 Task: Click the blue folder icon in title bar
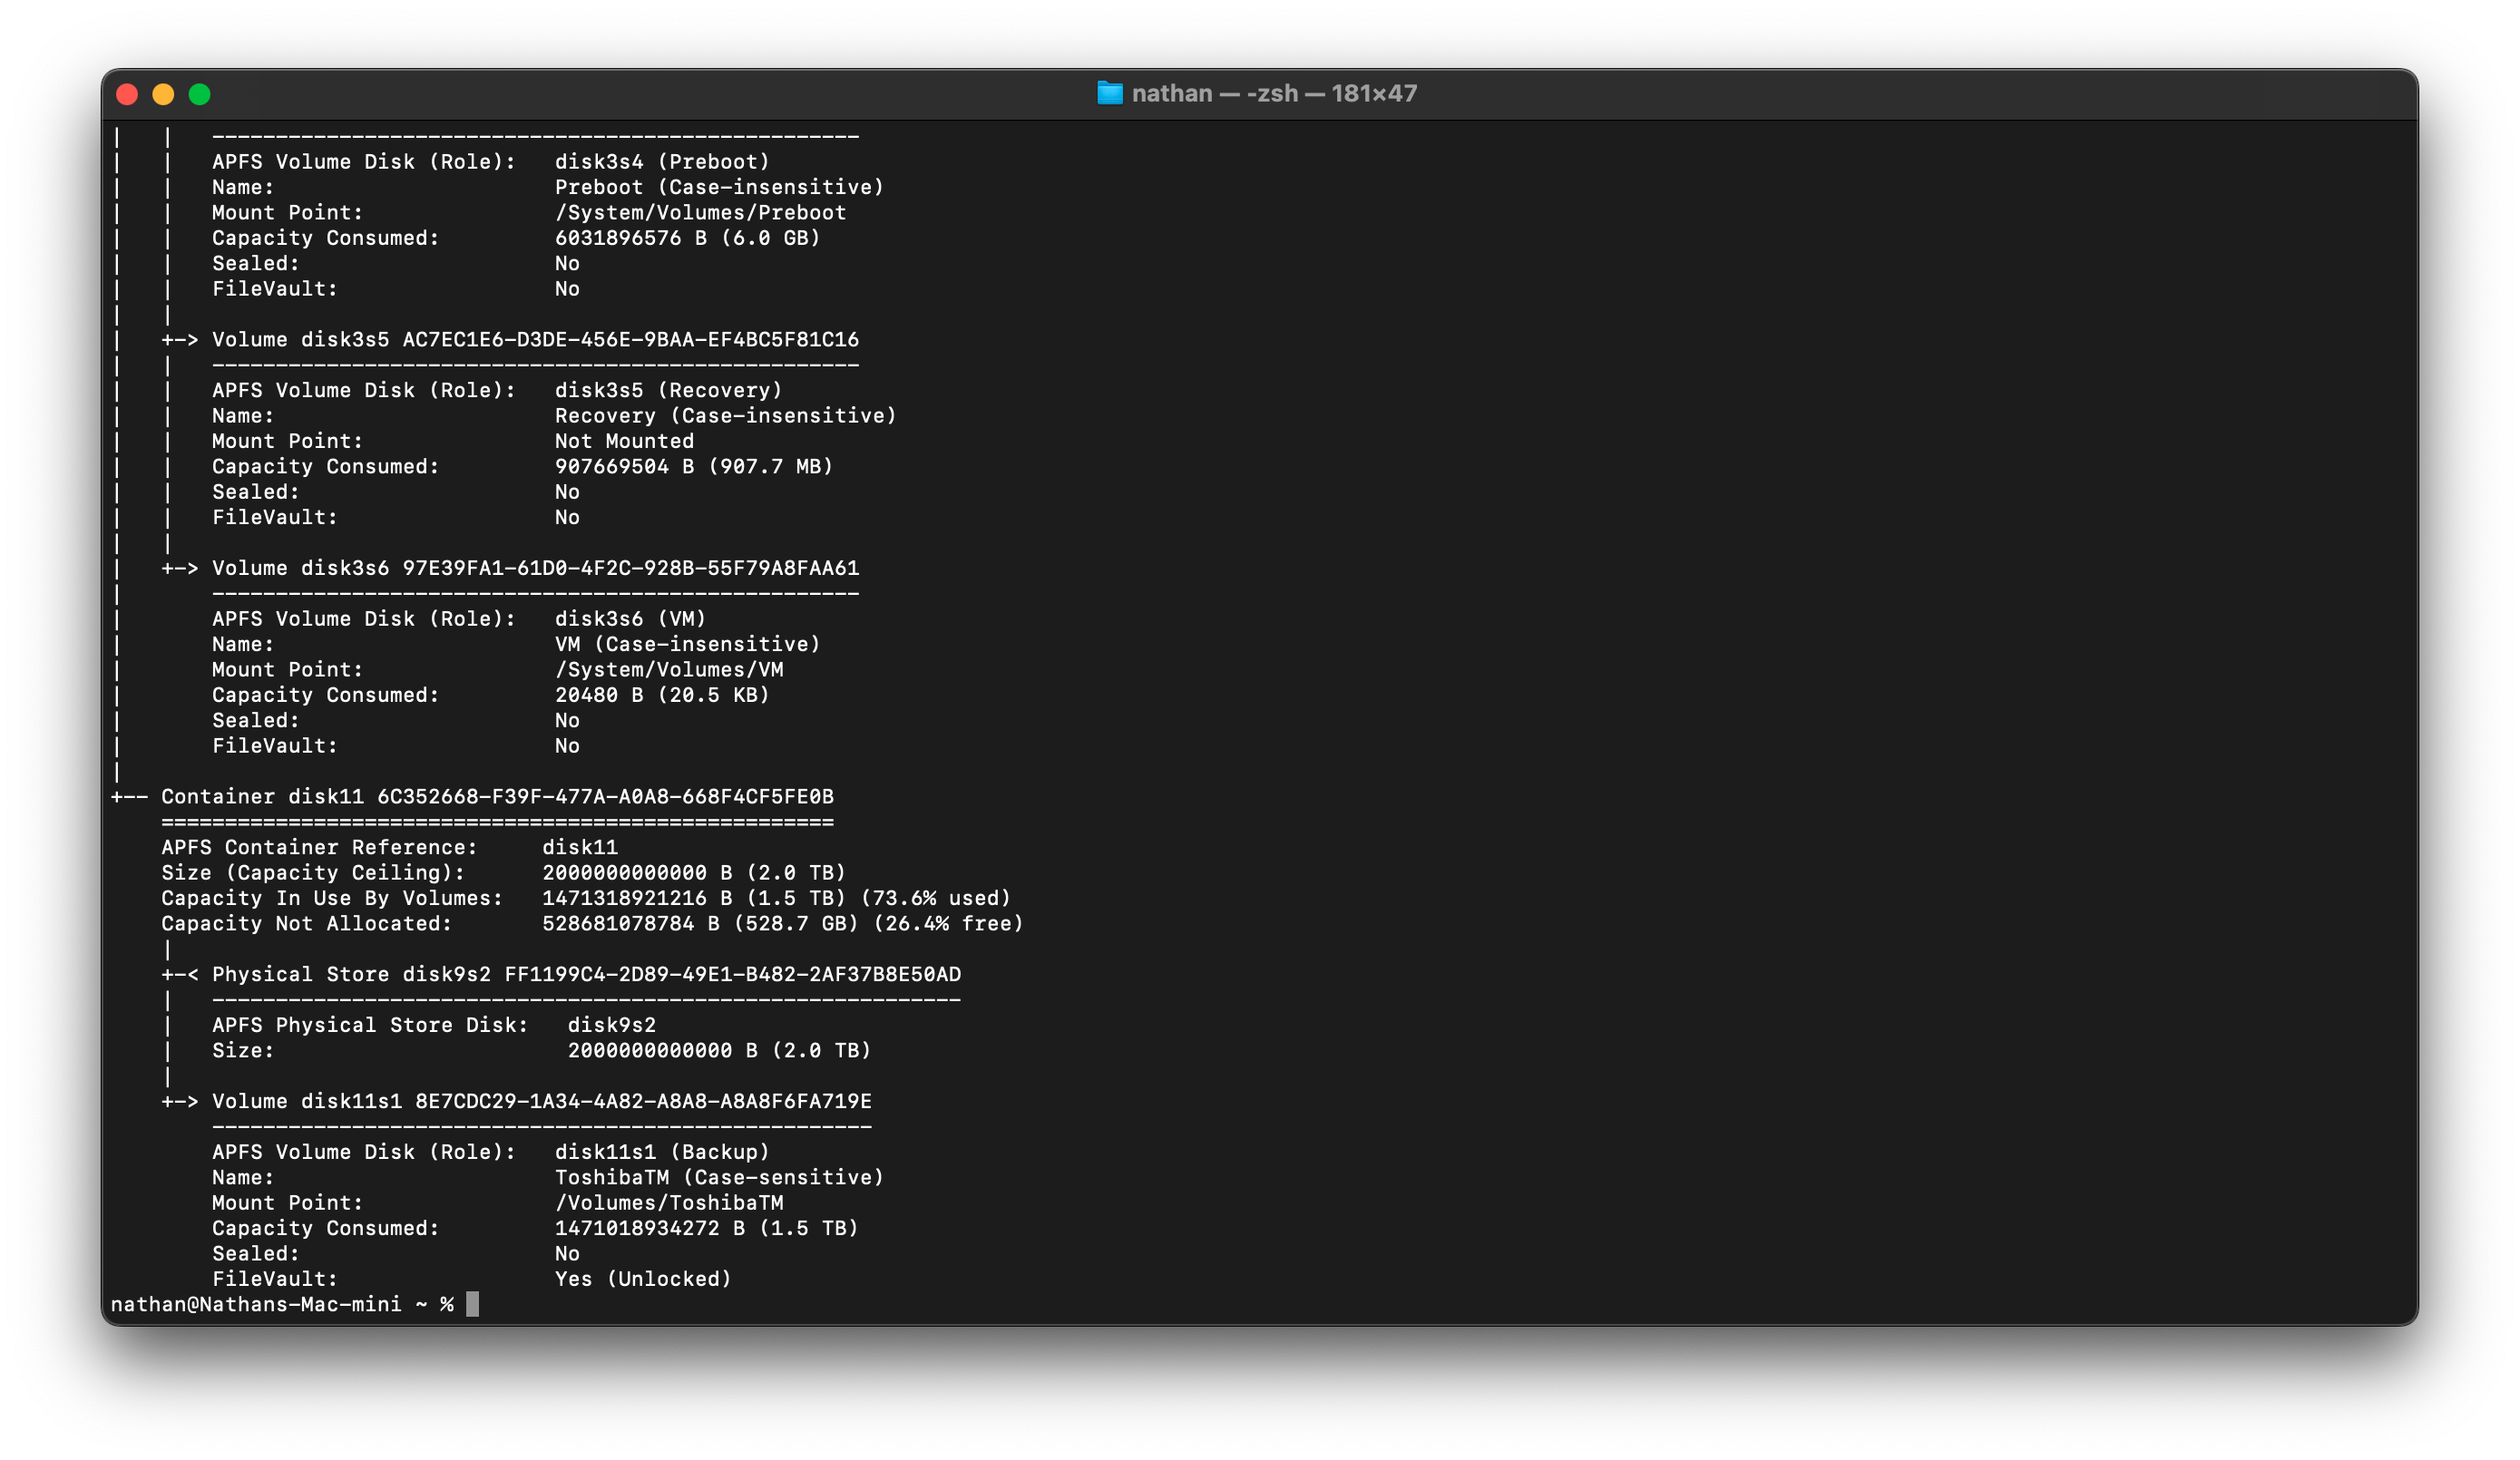[1109, 93]
